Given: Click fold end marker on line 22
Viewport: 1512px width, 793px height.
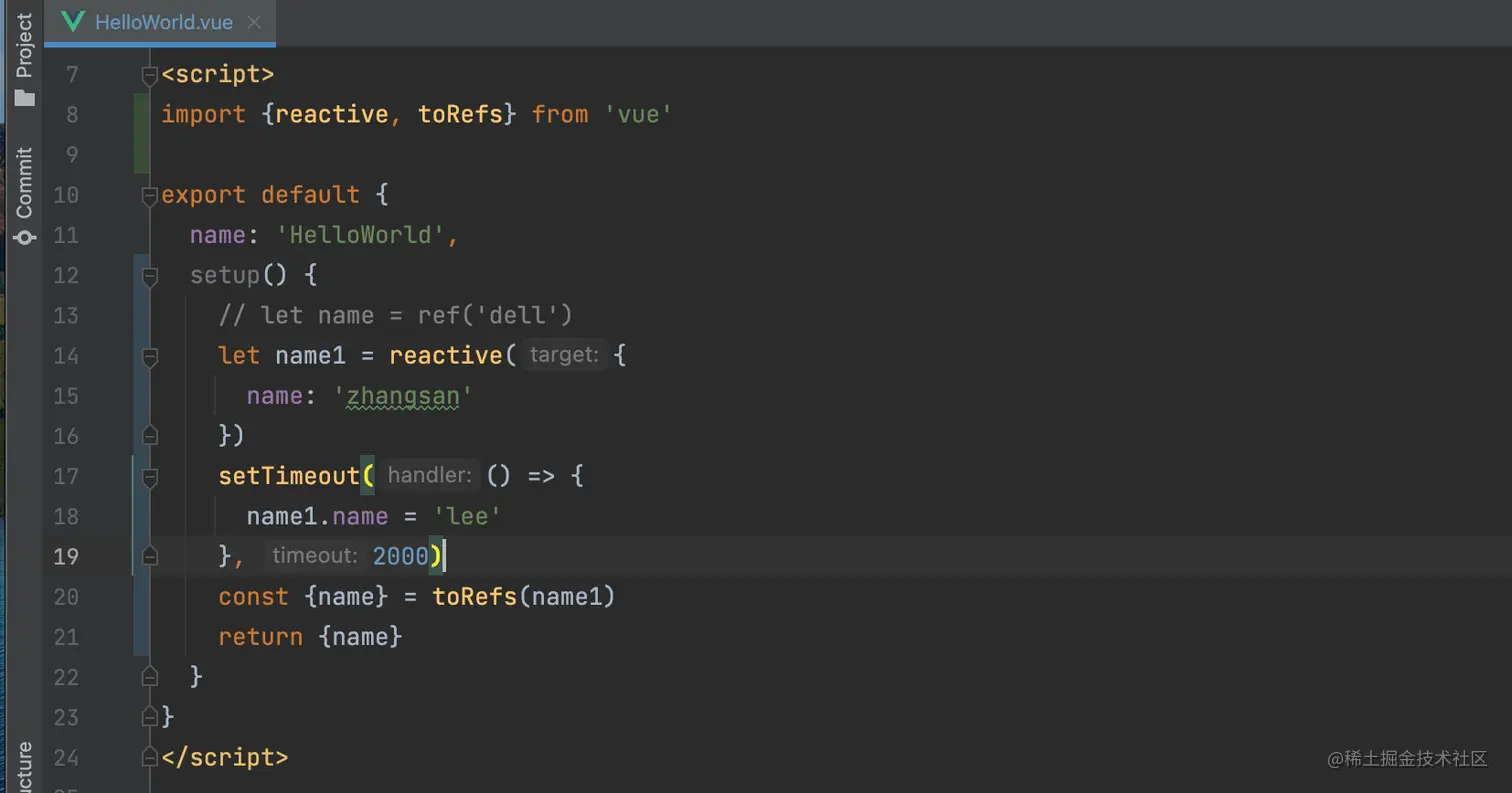Looking at the screenshot, I should pyautogui.click(x=150, y=676).
